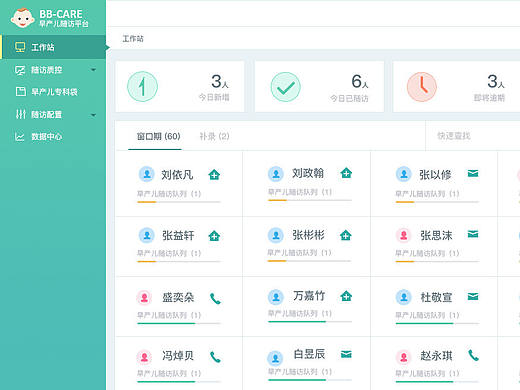Click the hospital icon next to 刘依凡
The height and width of the screenshot is (390, 520).
click(x=214, y=174)
